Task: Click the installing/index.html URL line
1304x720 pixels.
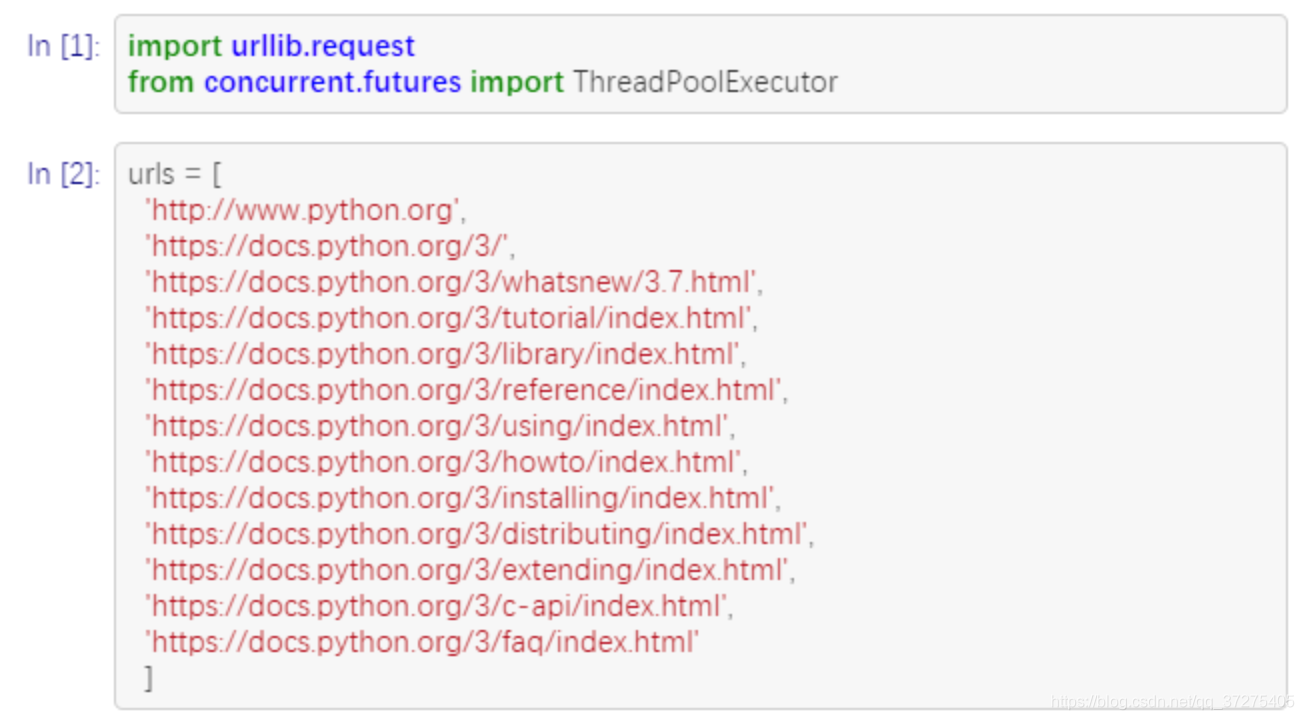Action: click(x=463, y=498)
